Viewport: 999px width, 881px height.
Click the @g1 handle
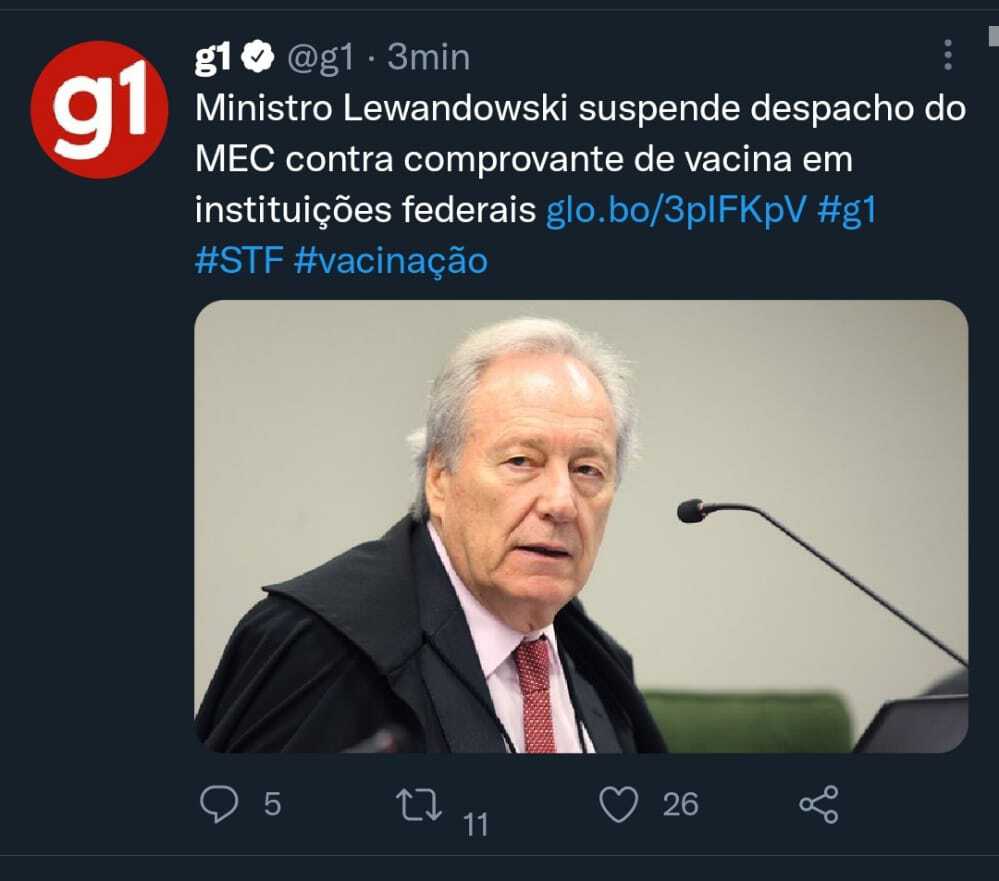click(x=320, y=57)
